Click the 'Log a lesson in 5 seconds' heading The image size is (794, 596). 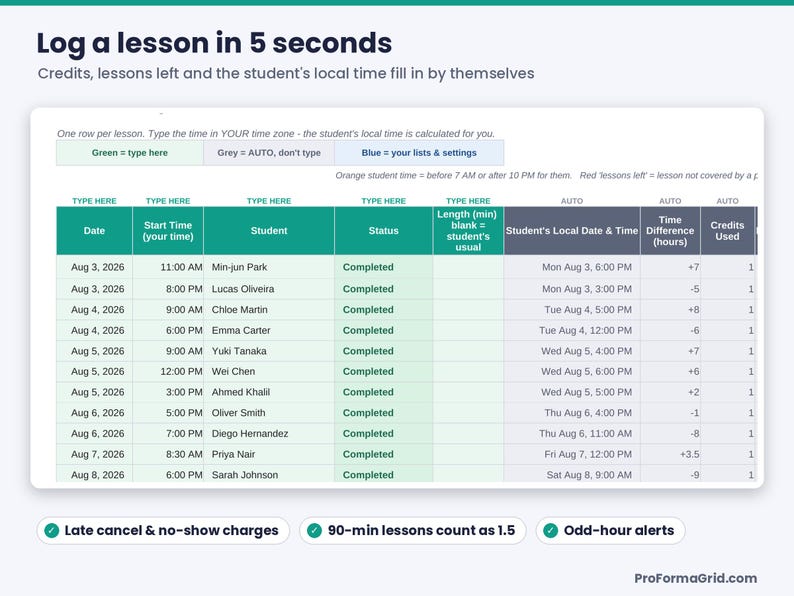coord(214,43)
